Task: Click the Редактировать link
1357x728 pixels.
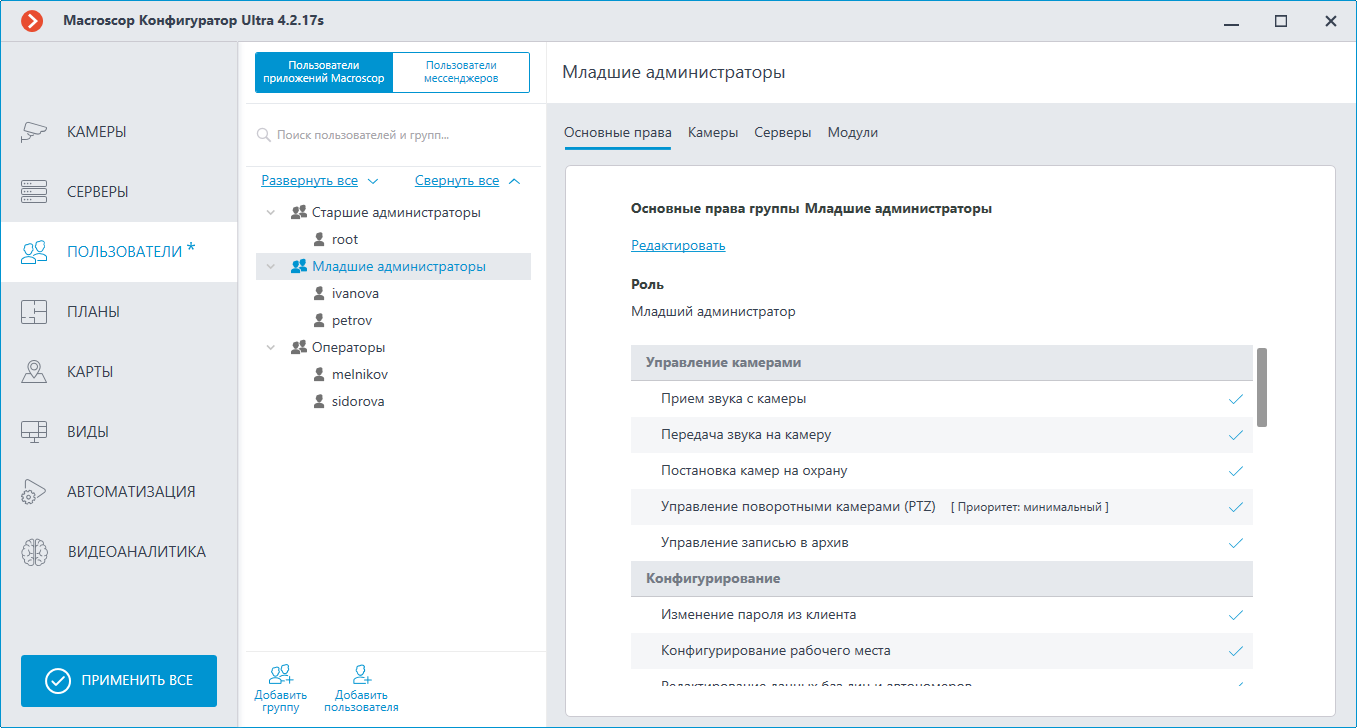Action: coord(678,245)
